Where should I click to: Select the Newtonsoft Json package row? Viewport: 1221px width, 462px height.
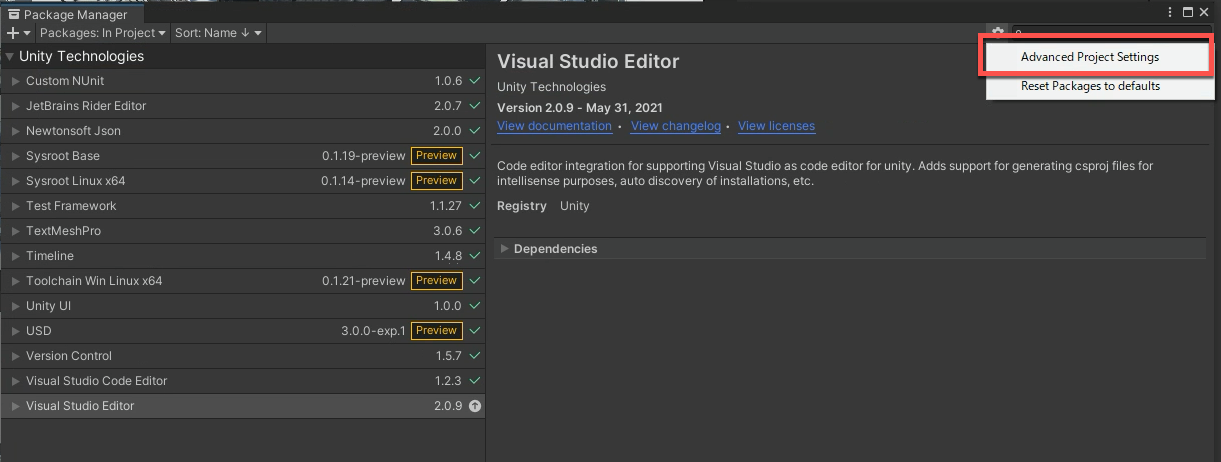[200, 131]
